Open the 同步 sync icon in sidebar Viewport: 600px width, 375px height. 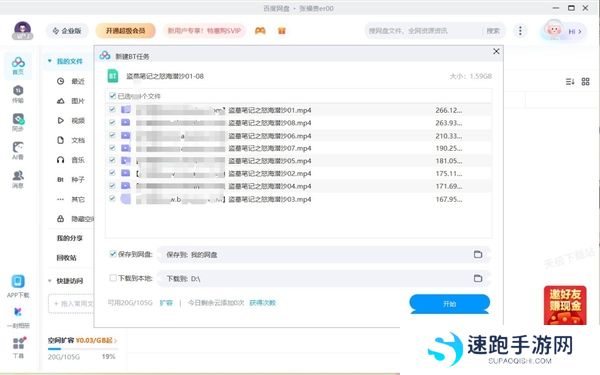[18, 122]
